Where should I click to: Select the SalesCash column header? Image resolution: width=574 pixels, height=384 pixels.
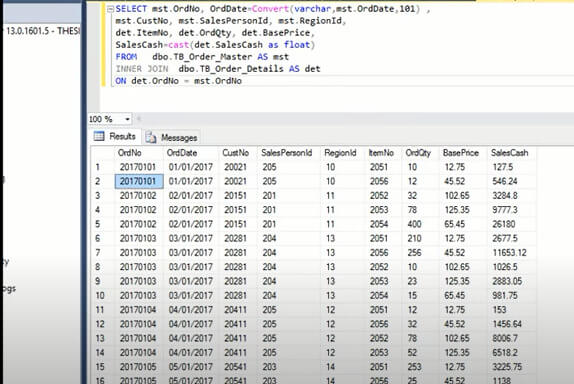coord(511,153)
